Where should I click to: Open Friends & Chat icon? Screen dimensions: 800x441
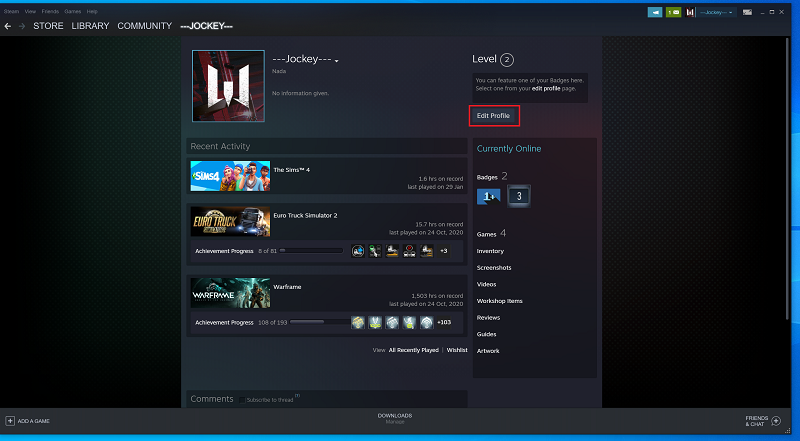pyautogui.click(x=776, y=421)
